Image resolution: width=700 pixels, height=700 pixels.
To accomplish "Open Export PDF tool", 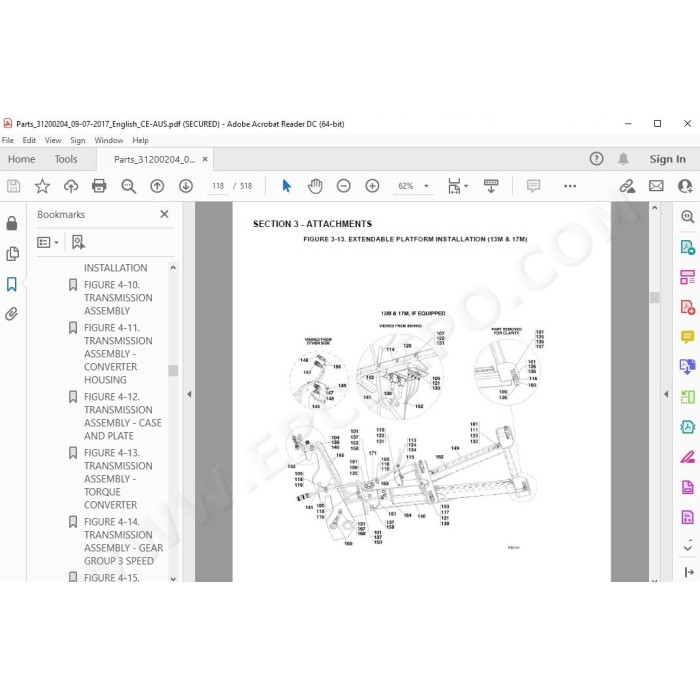I will (688, 247).
